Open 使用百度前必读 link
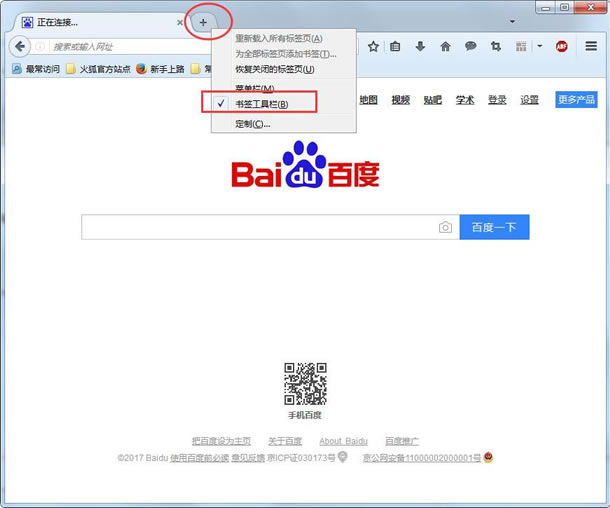Image resolution: width=610 pixels, height=508 pixels. tap(199, 458)
